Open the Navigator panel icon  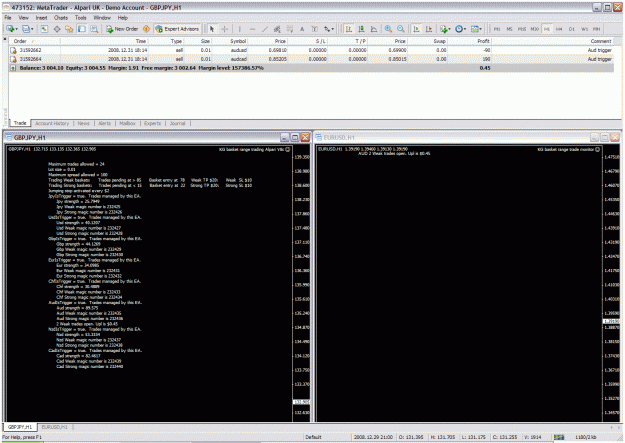click(69, 29)
